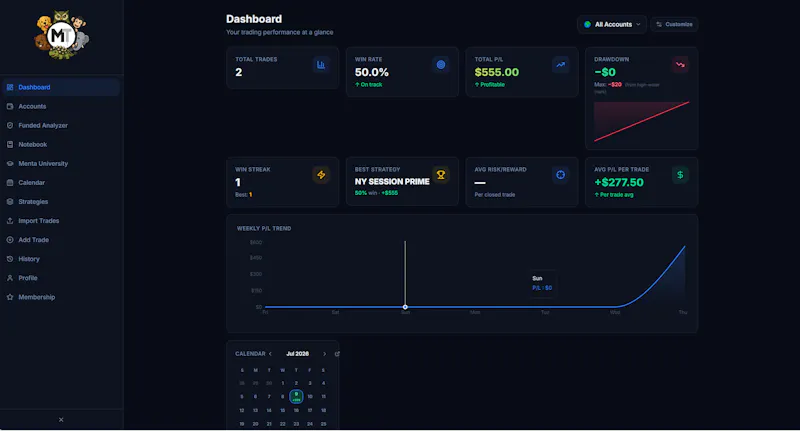This screenshot has height=431, width=800.
Task: Click the Customize button
Action: coord(674,24)
